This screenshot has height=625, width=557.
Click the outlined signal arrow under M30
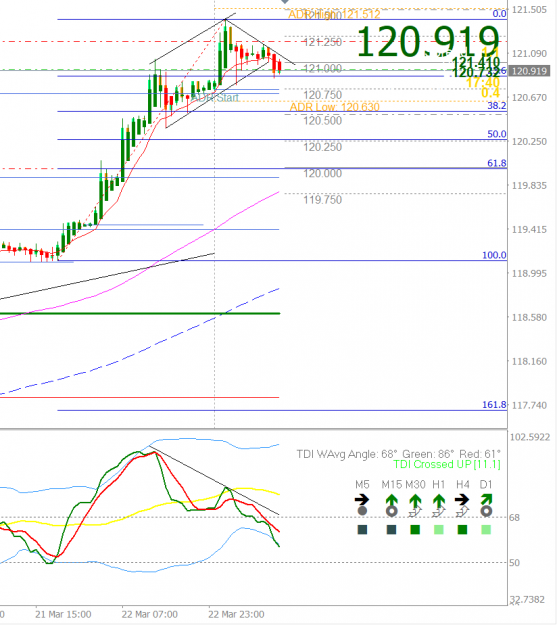click(x=415, y=512)
